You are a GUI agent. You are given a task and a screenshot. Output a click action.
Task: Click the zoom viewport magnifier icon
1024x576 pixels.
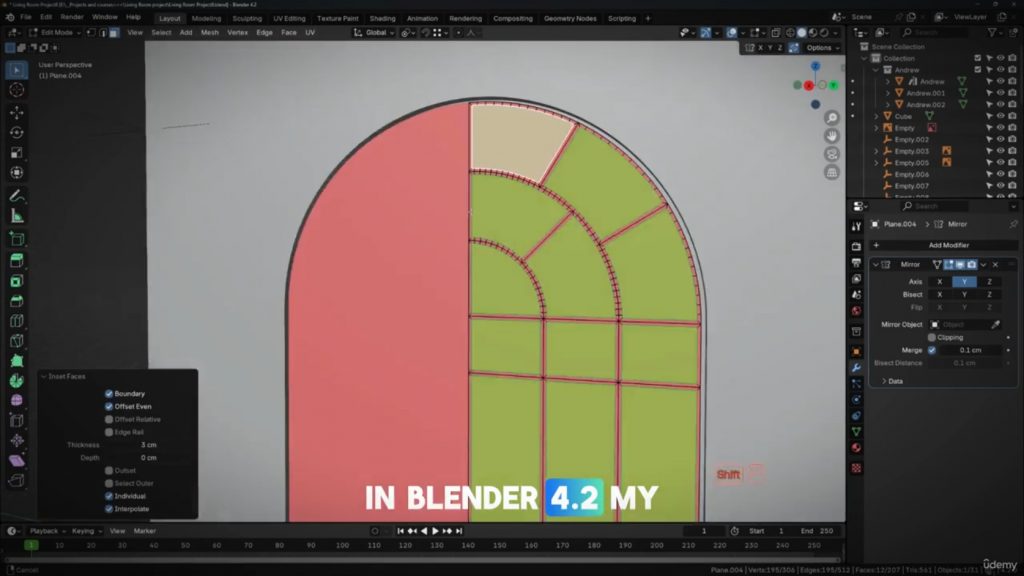pyautogui.click(x=831, y=118)
